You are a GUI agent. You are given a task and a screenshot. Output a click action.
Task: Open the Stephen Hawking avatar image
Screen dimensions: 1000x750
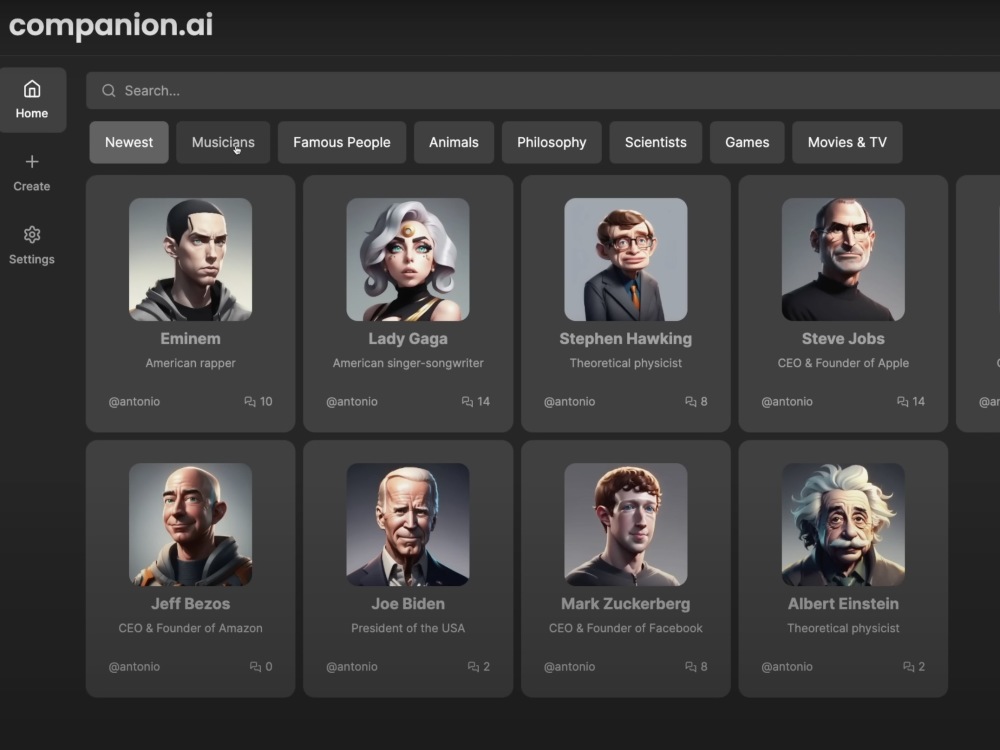coord(626,260)
